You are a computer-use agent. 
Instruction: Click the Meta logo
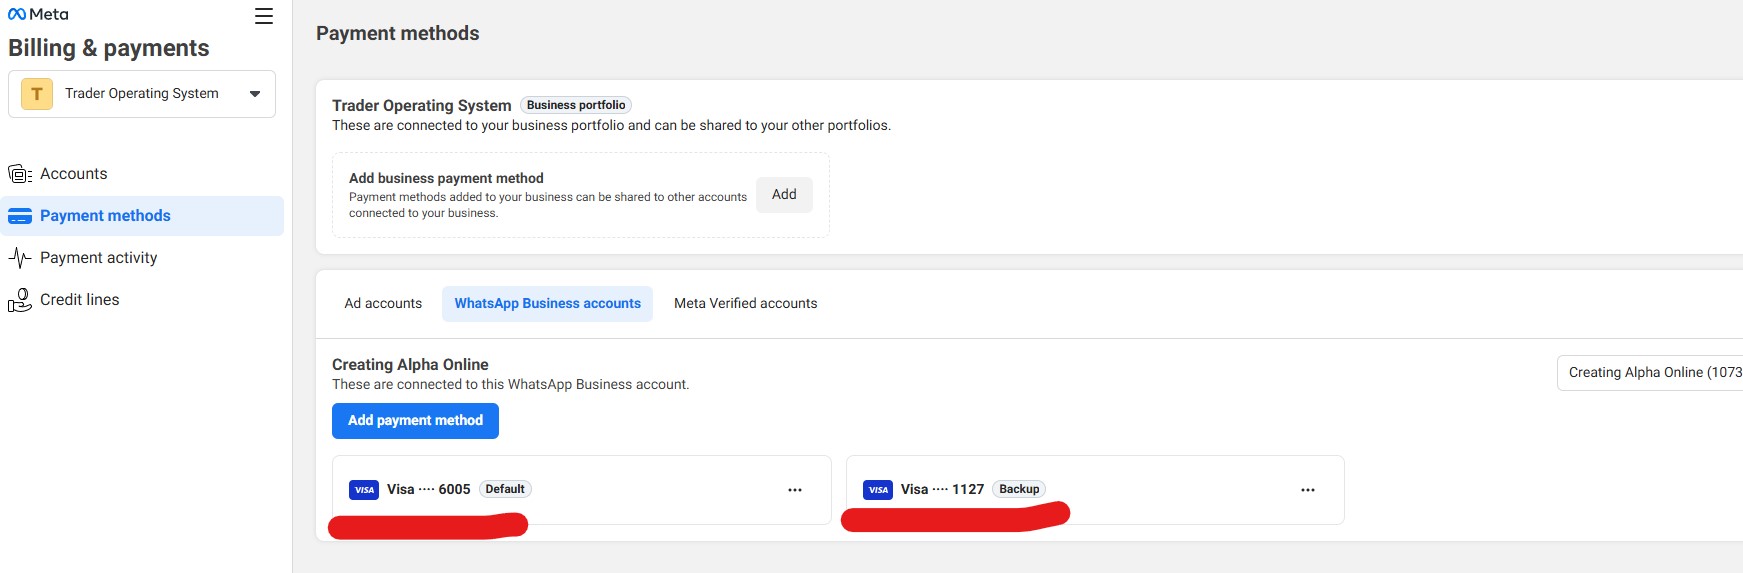38,14
